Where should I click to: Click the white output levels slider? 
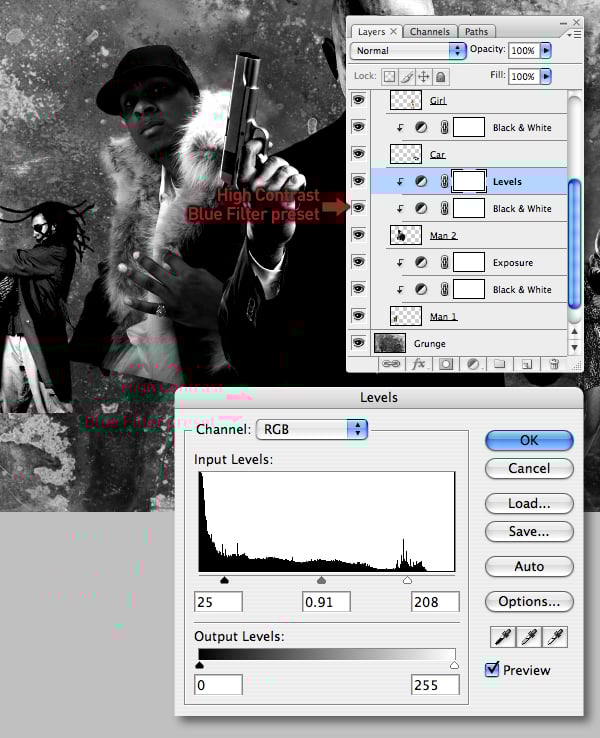click(454, 665)
